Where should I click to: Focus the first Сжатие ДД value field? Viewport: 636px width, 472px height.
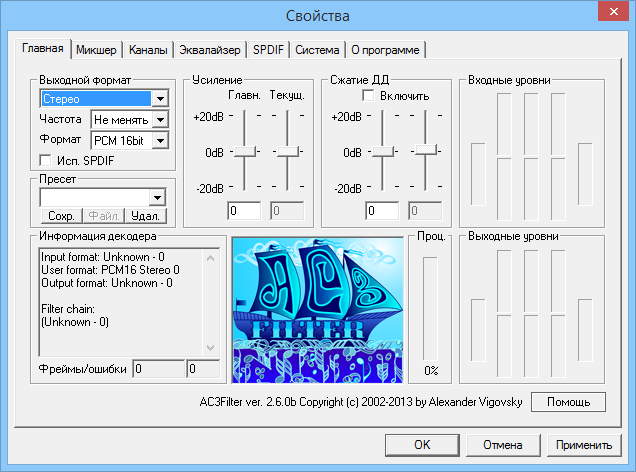(x=382, y=211)
